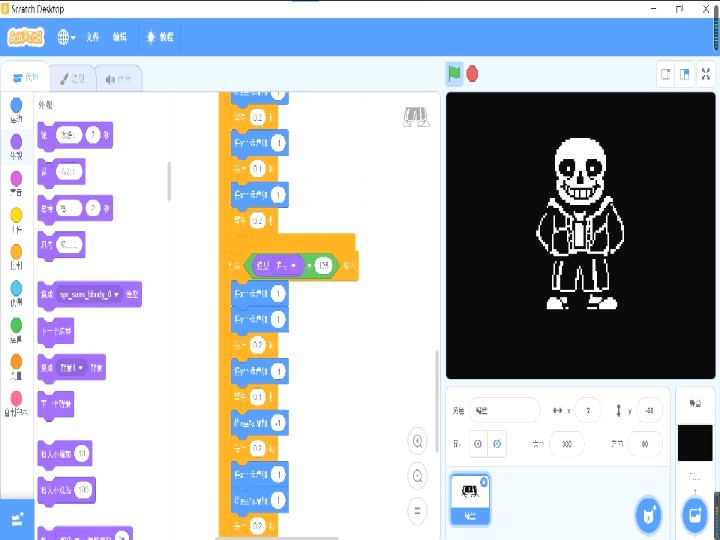Reset workspace zoom with equals icon

pyautogui.click(x=418, y=510)
